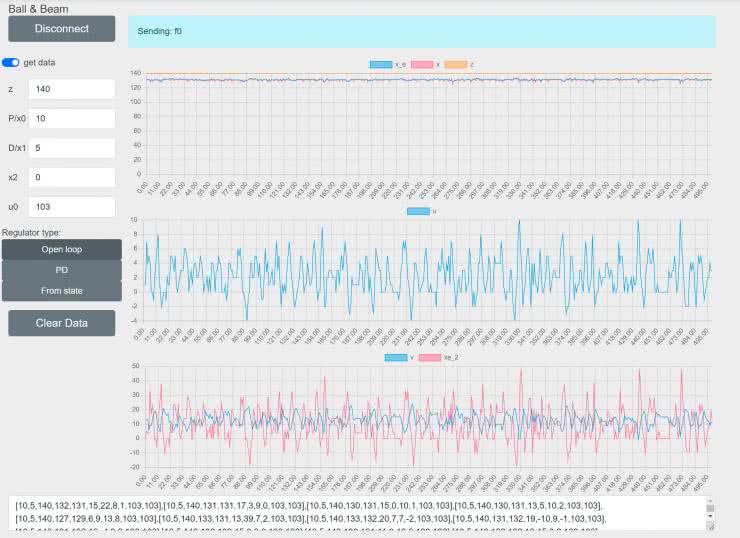Toggle the orange z legend box
Screen dimensions: 740x538
pos(455,64)
